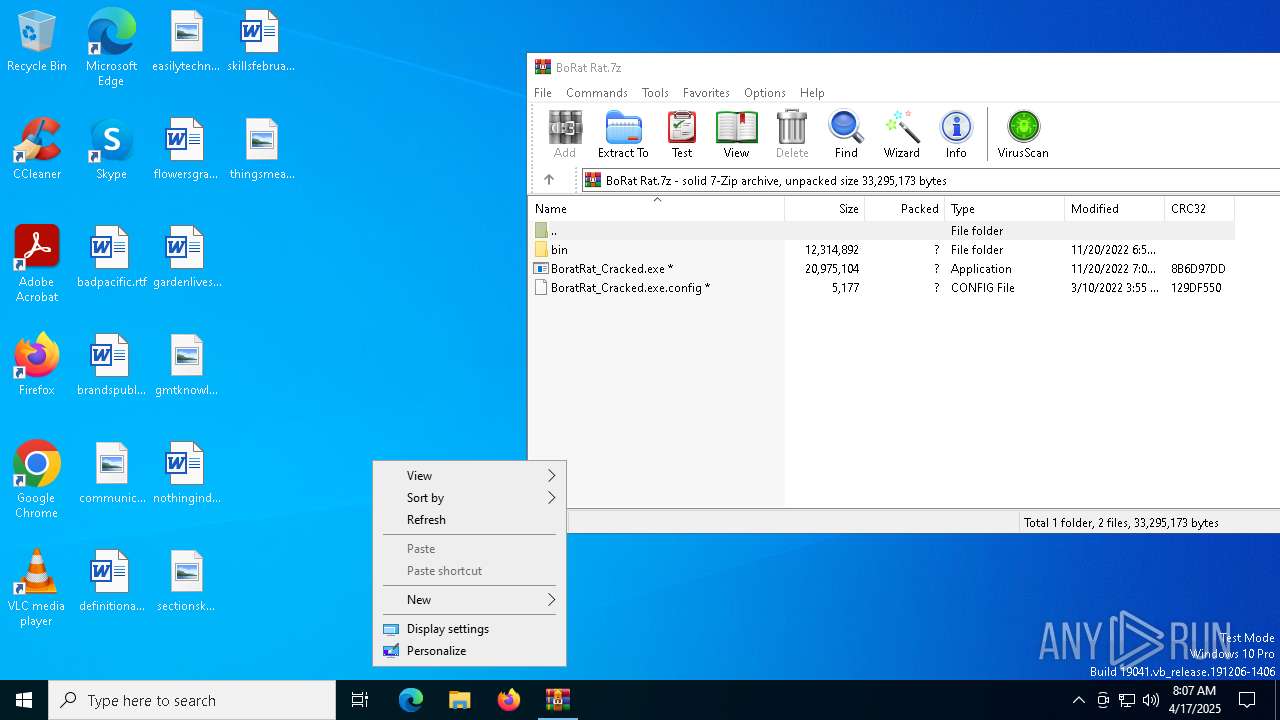This screenshot has width=1280, height=720.
Task: Select BoratRat_Cracked.exe.config file row
Action: coord(882,288)
